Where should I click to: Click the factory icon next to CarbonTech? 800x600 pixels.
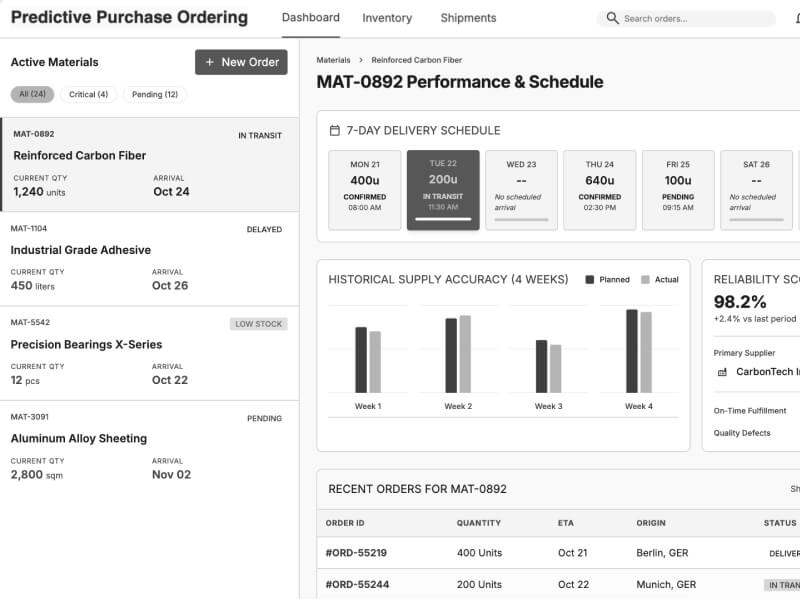(x=722, y=372)
